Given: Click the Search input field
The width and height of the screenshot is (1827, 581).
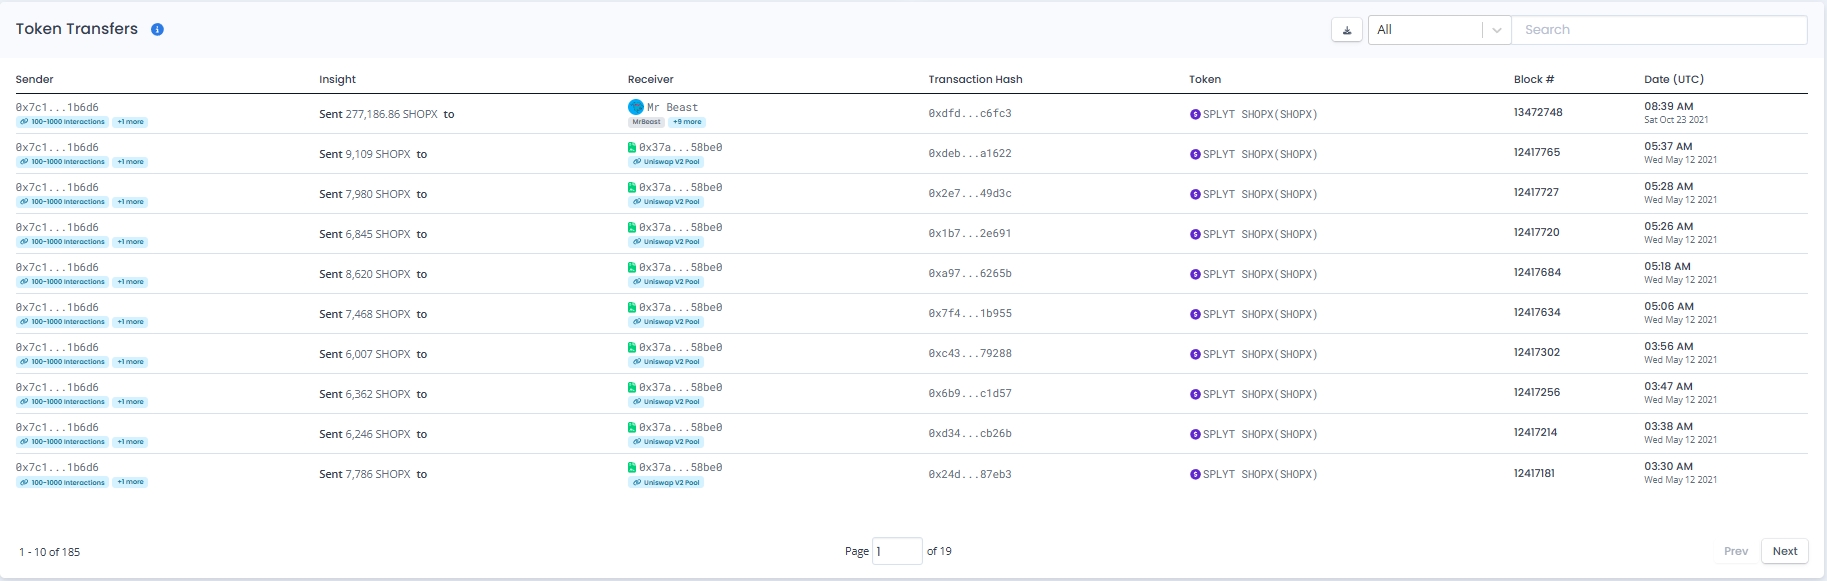Looking at the screenshot, I should tap(1658, 30).
